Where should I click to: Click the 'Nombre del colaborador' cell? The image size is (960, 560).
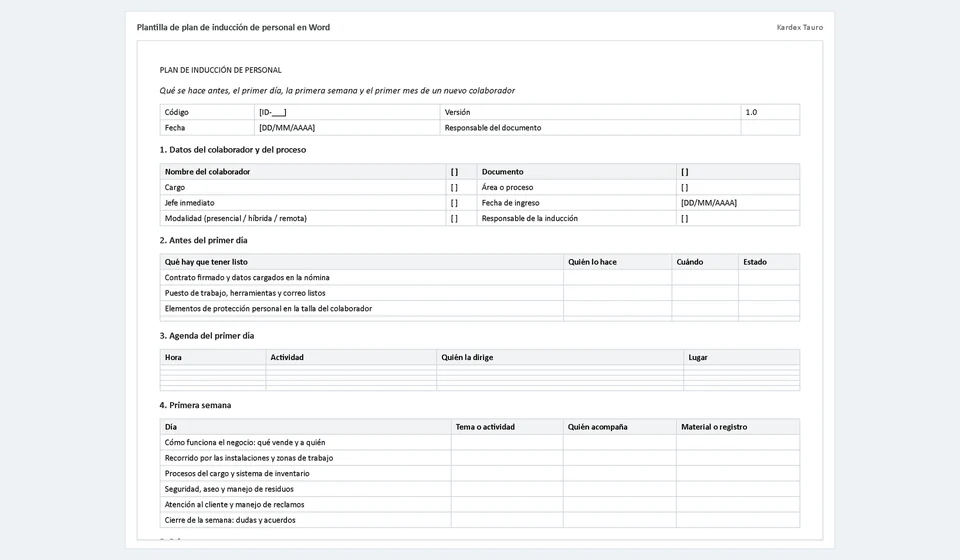(303, 172)
